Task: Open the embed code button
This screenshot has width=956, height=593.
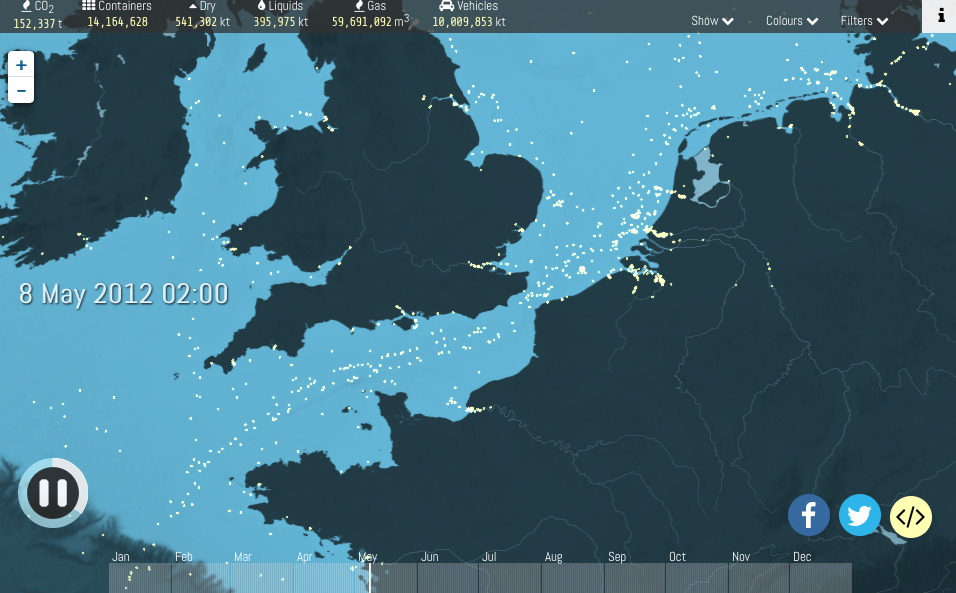Action: [x=910, y=517]
